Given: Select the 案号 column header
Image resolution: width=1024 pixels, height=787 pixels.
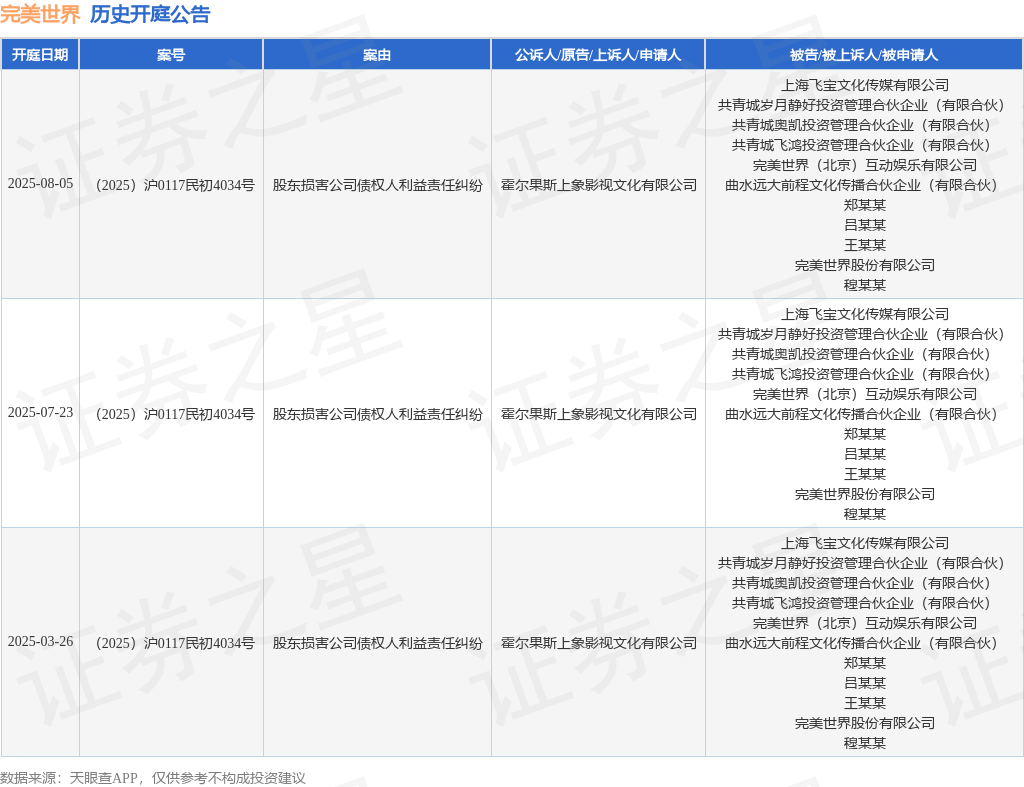Looking at the screenshot, I should coord(171,54).
